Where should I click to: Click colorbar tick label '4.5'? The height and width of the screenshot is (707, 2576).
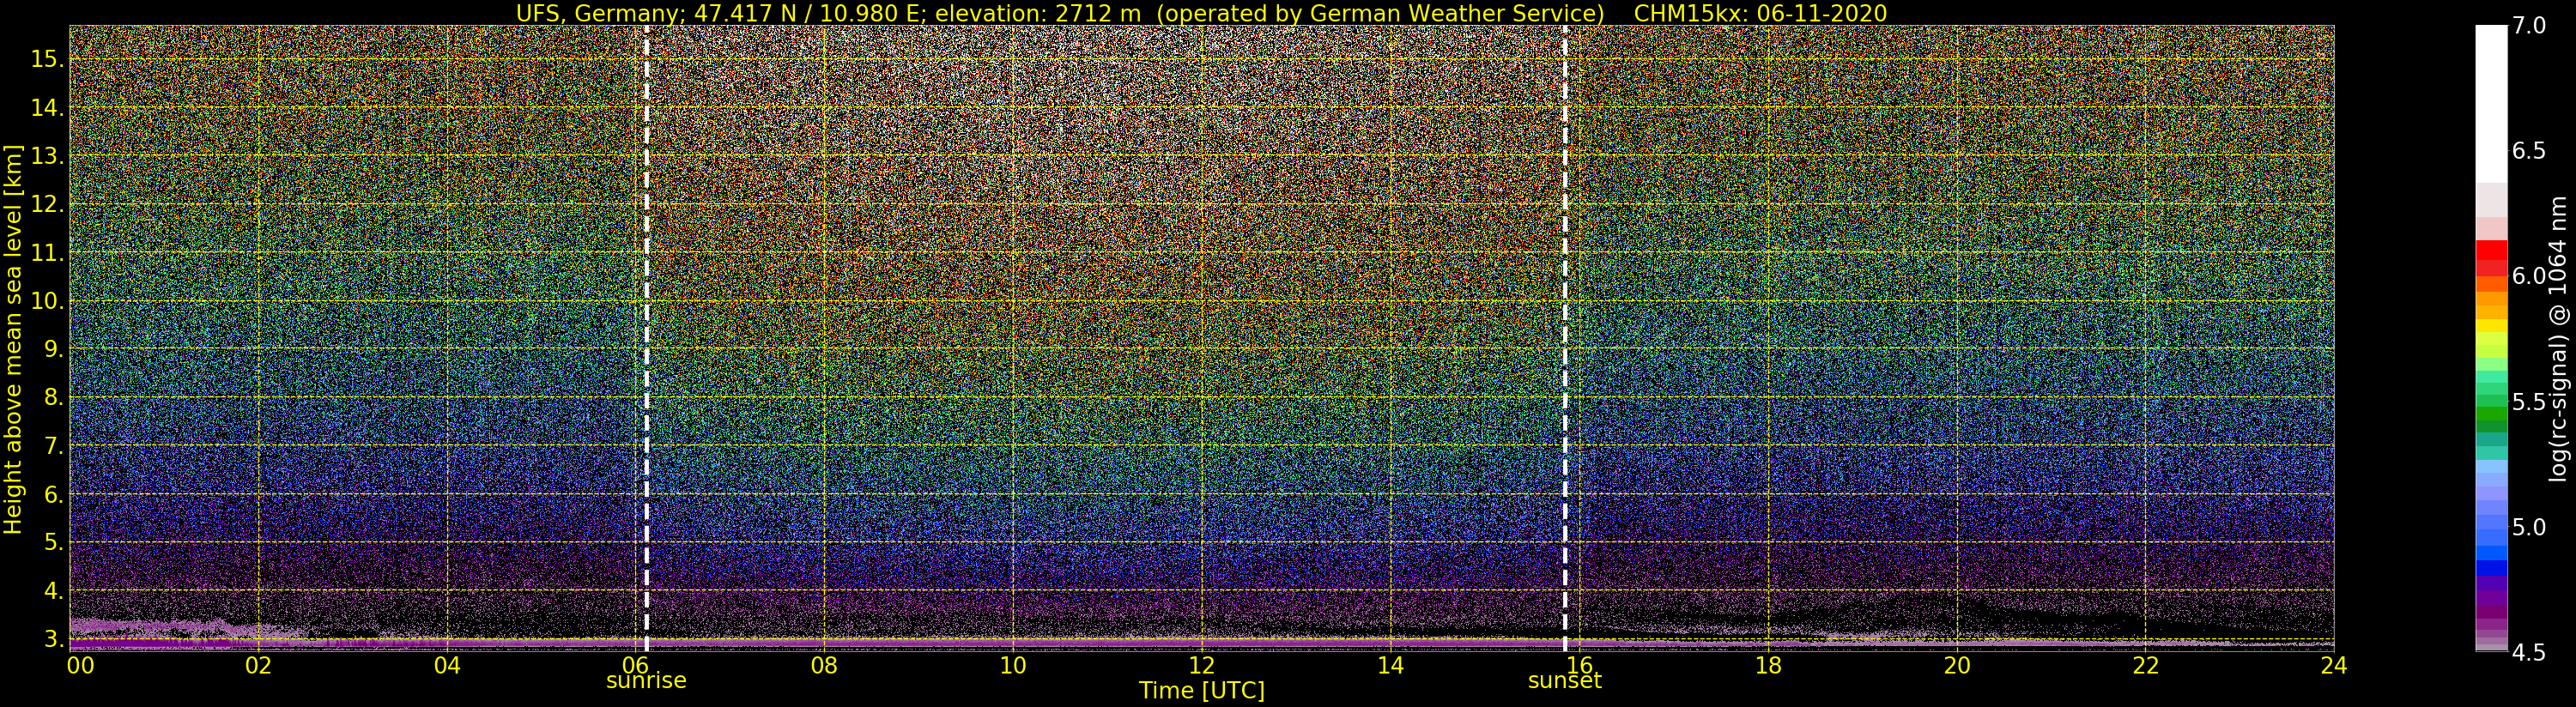[x=2529, y=652]
